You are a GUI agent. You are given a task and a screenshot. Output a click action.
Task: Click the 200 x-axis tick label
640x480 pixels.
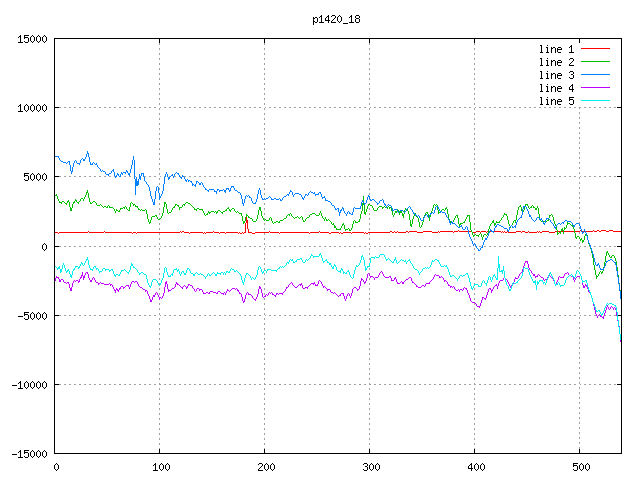(x=265, y=466)
